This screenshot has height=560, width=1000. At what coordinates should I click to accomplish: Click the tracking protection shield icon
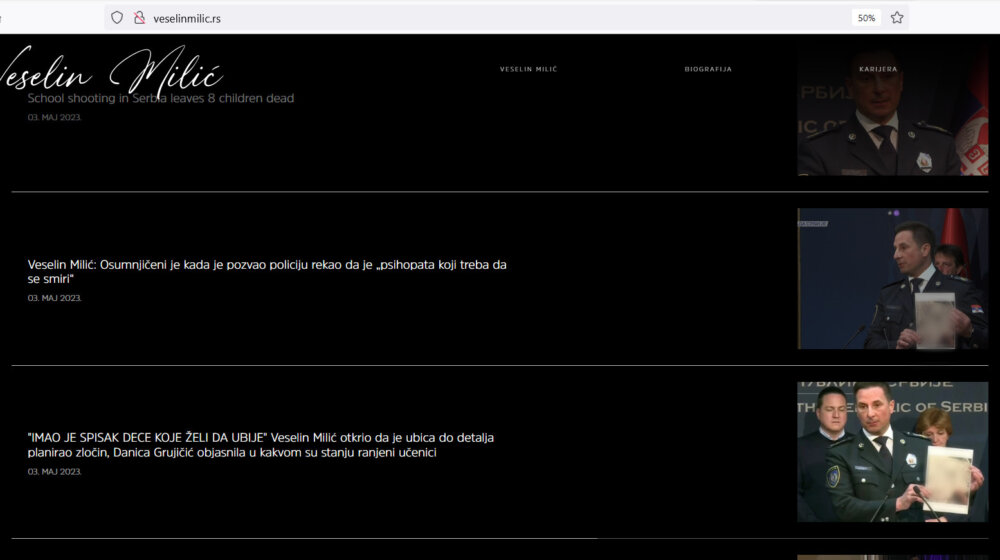point(117,17)
